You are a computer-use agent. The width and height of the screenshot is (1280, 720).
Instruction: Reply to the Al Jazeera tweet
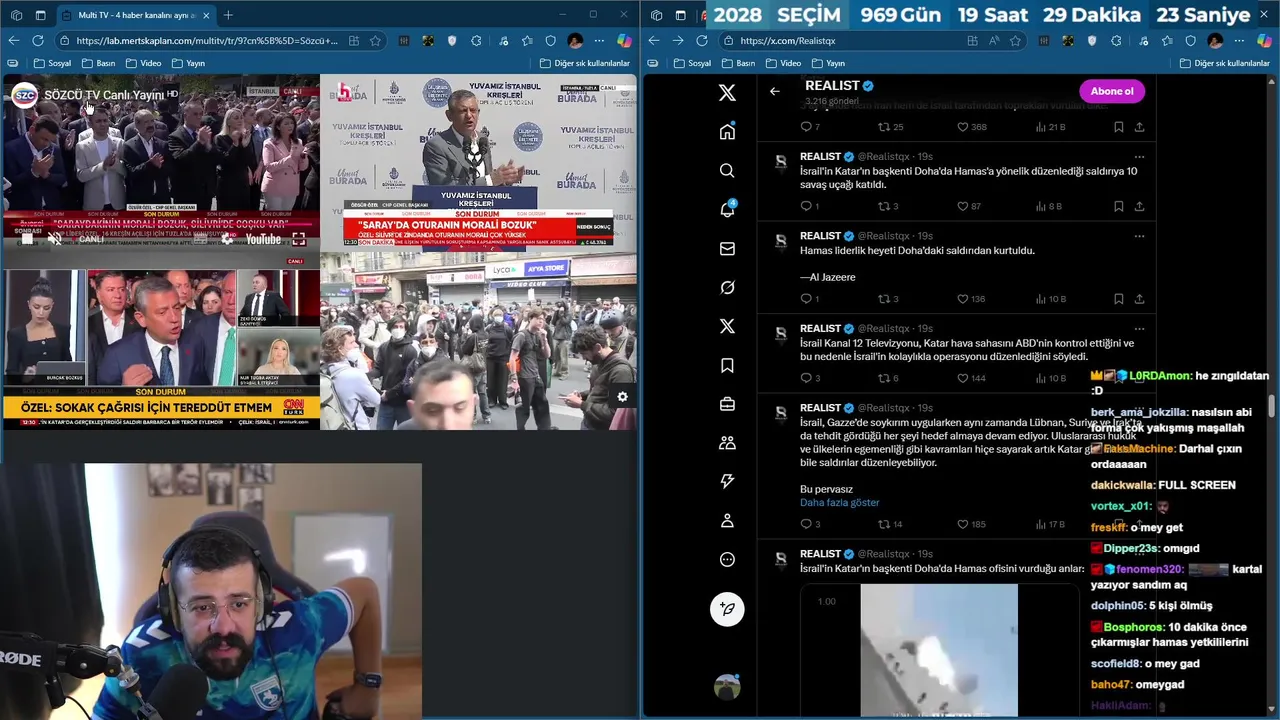pos(806,298)
